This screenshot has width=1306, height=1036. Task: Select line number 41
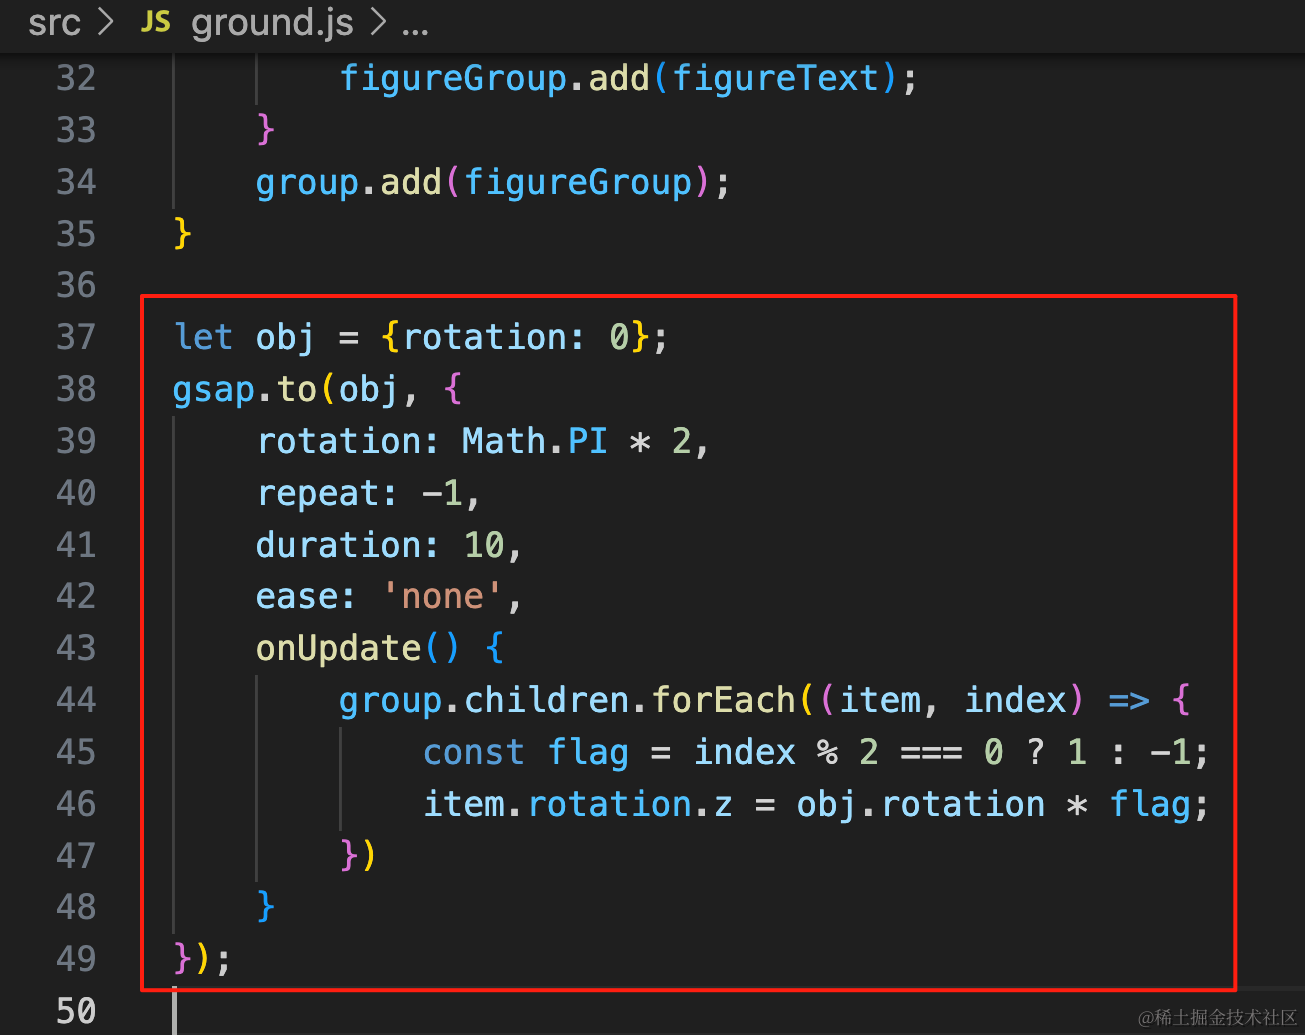pos(76,545)
